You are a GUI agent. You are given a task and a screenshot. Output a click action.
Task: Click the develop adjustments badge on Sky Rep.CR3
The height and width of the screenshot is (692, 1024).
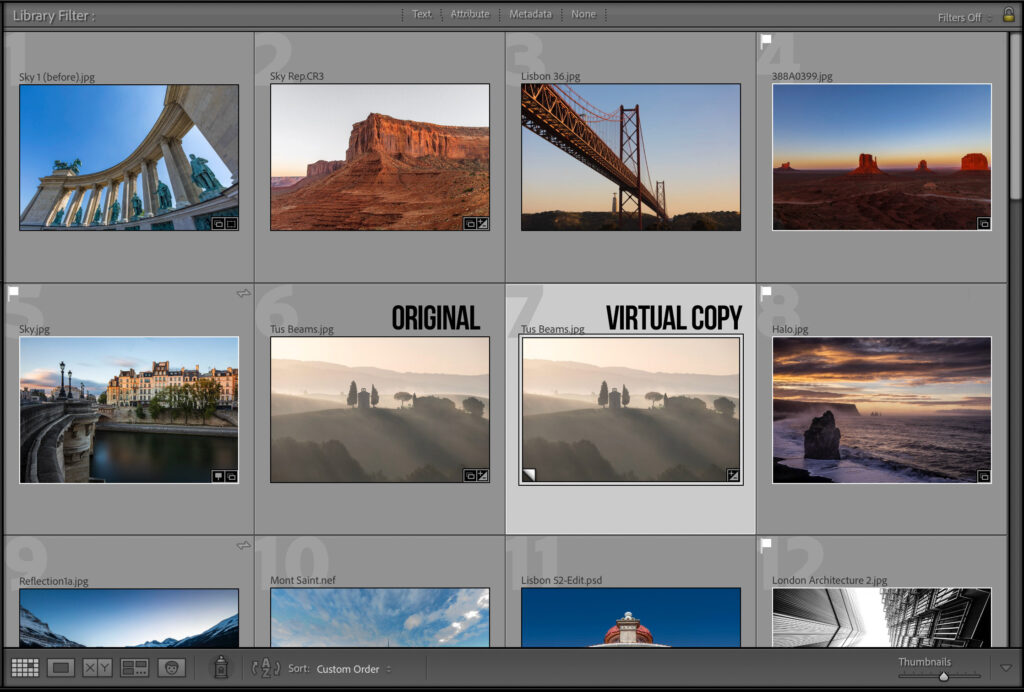coord(482,223)
